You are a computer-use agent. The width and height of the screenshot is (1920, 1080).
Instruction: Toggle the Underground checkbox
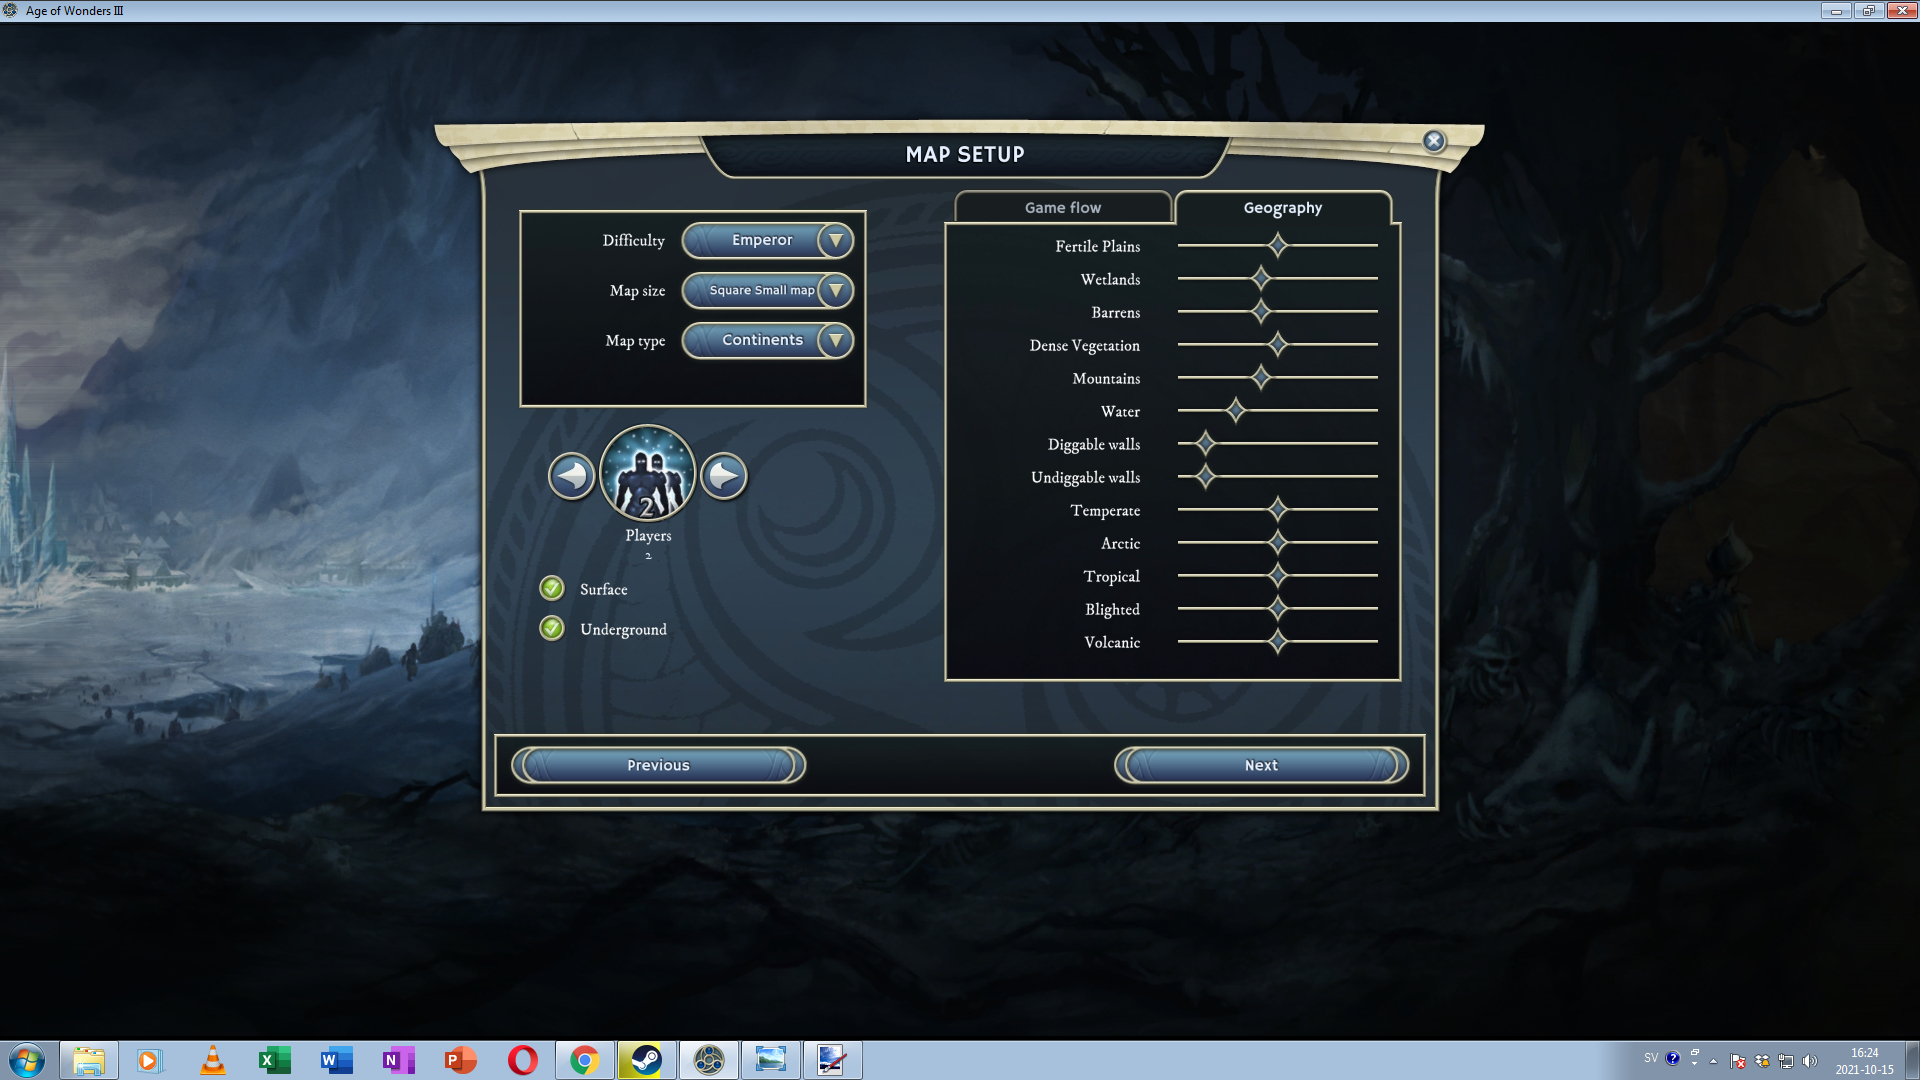(x=552, y=628)
